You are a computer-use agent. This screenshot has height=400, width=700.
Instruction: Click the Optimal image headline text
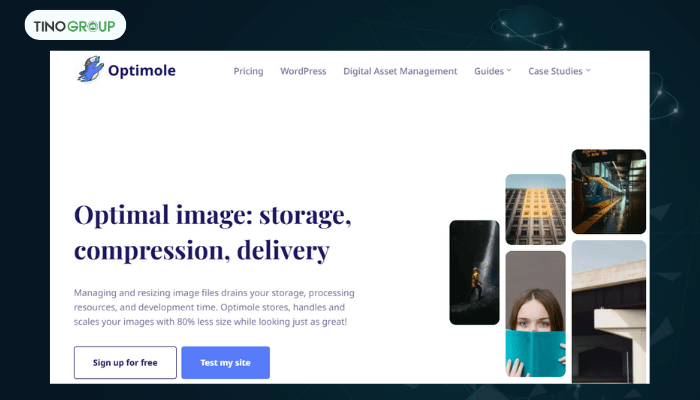click(212, 233)
